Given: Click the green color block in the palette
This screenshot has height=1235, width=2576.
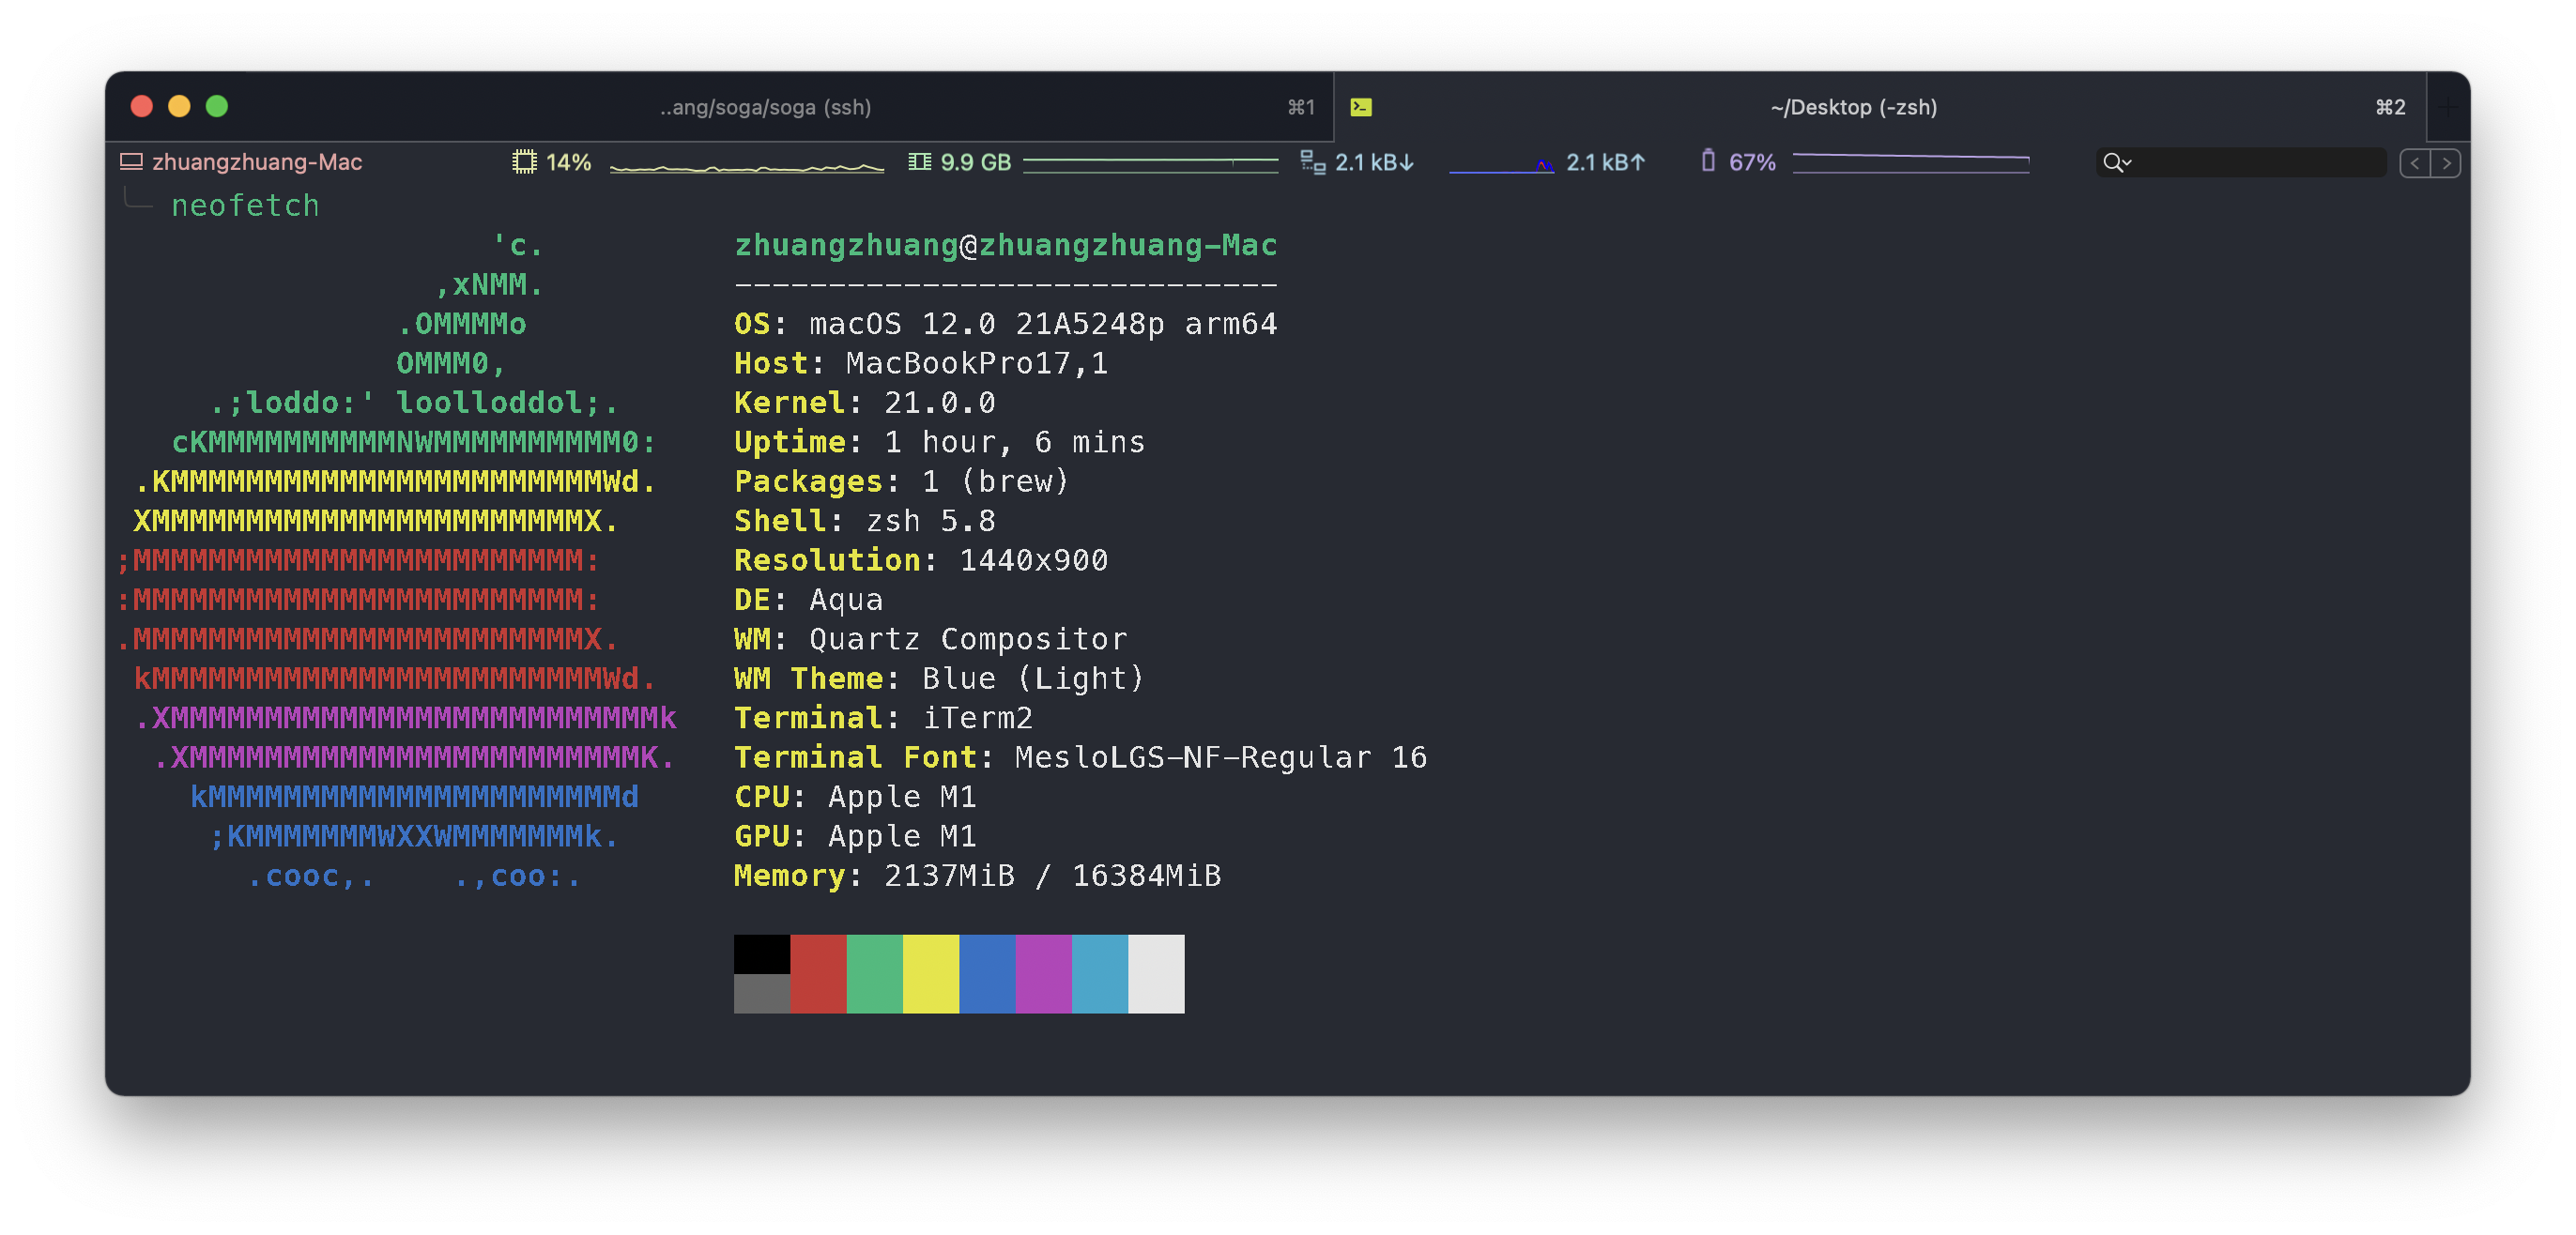Looking at the screenshot, I should click(874, 974).
